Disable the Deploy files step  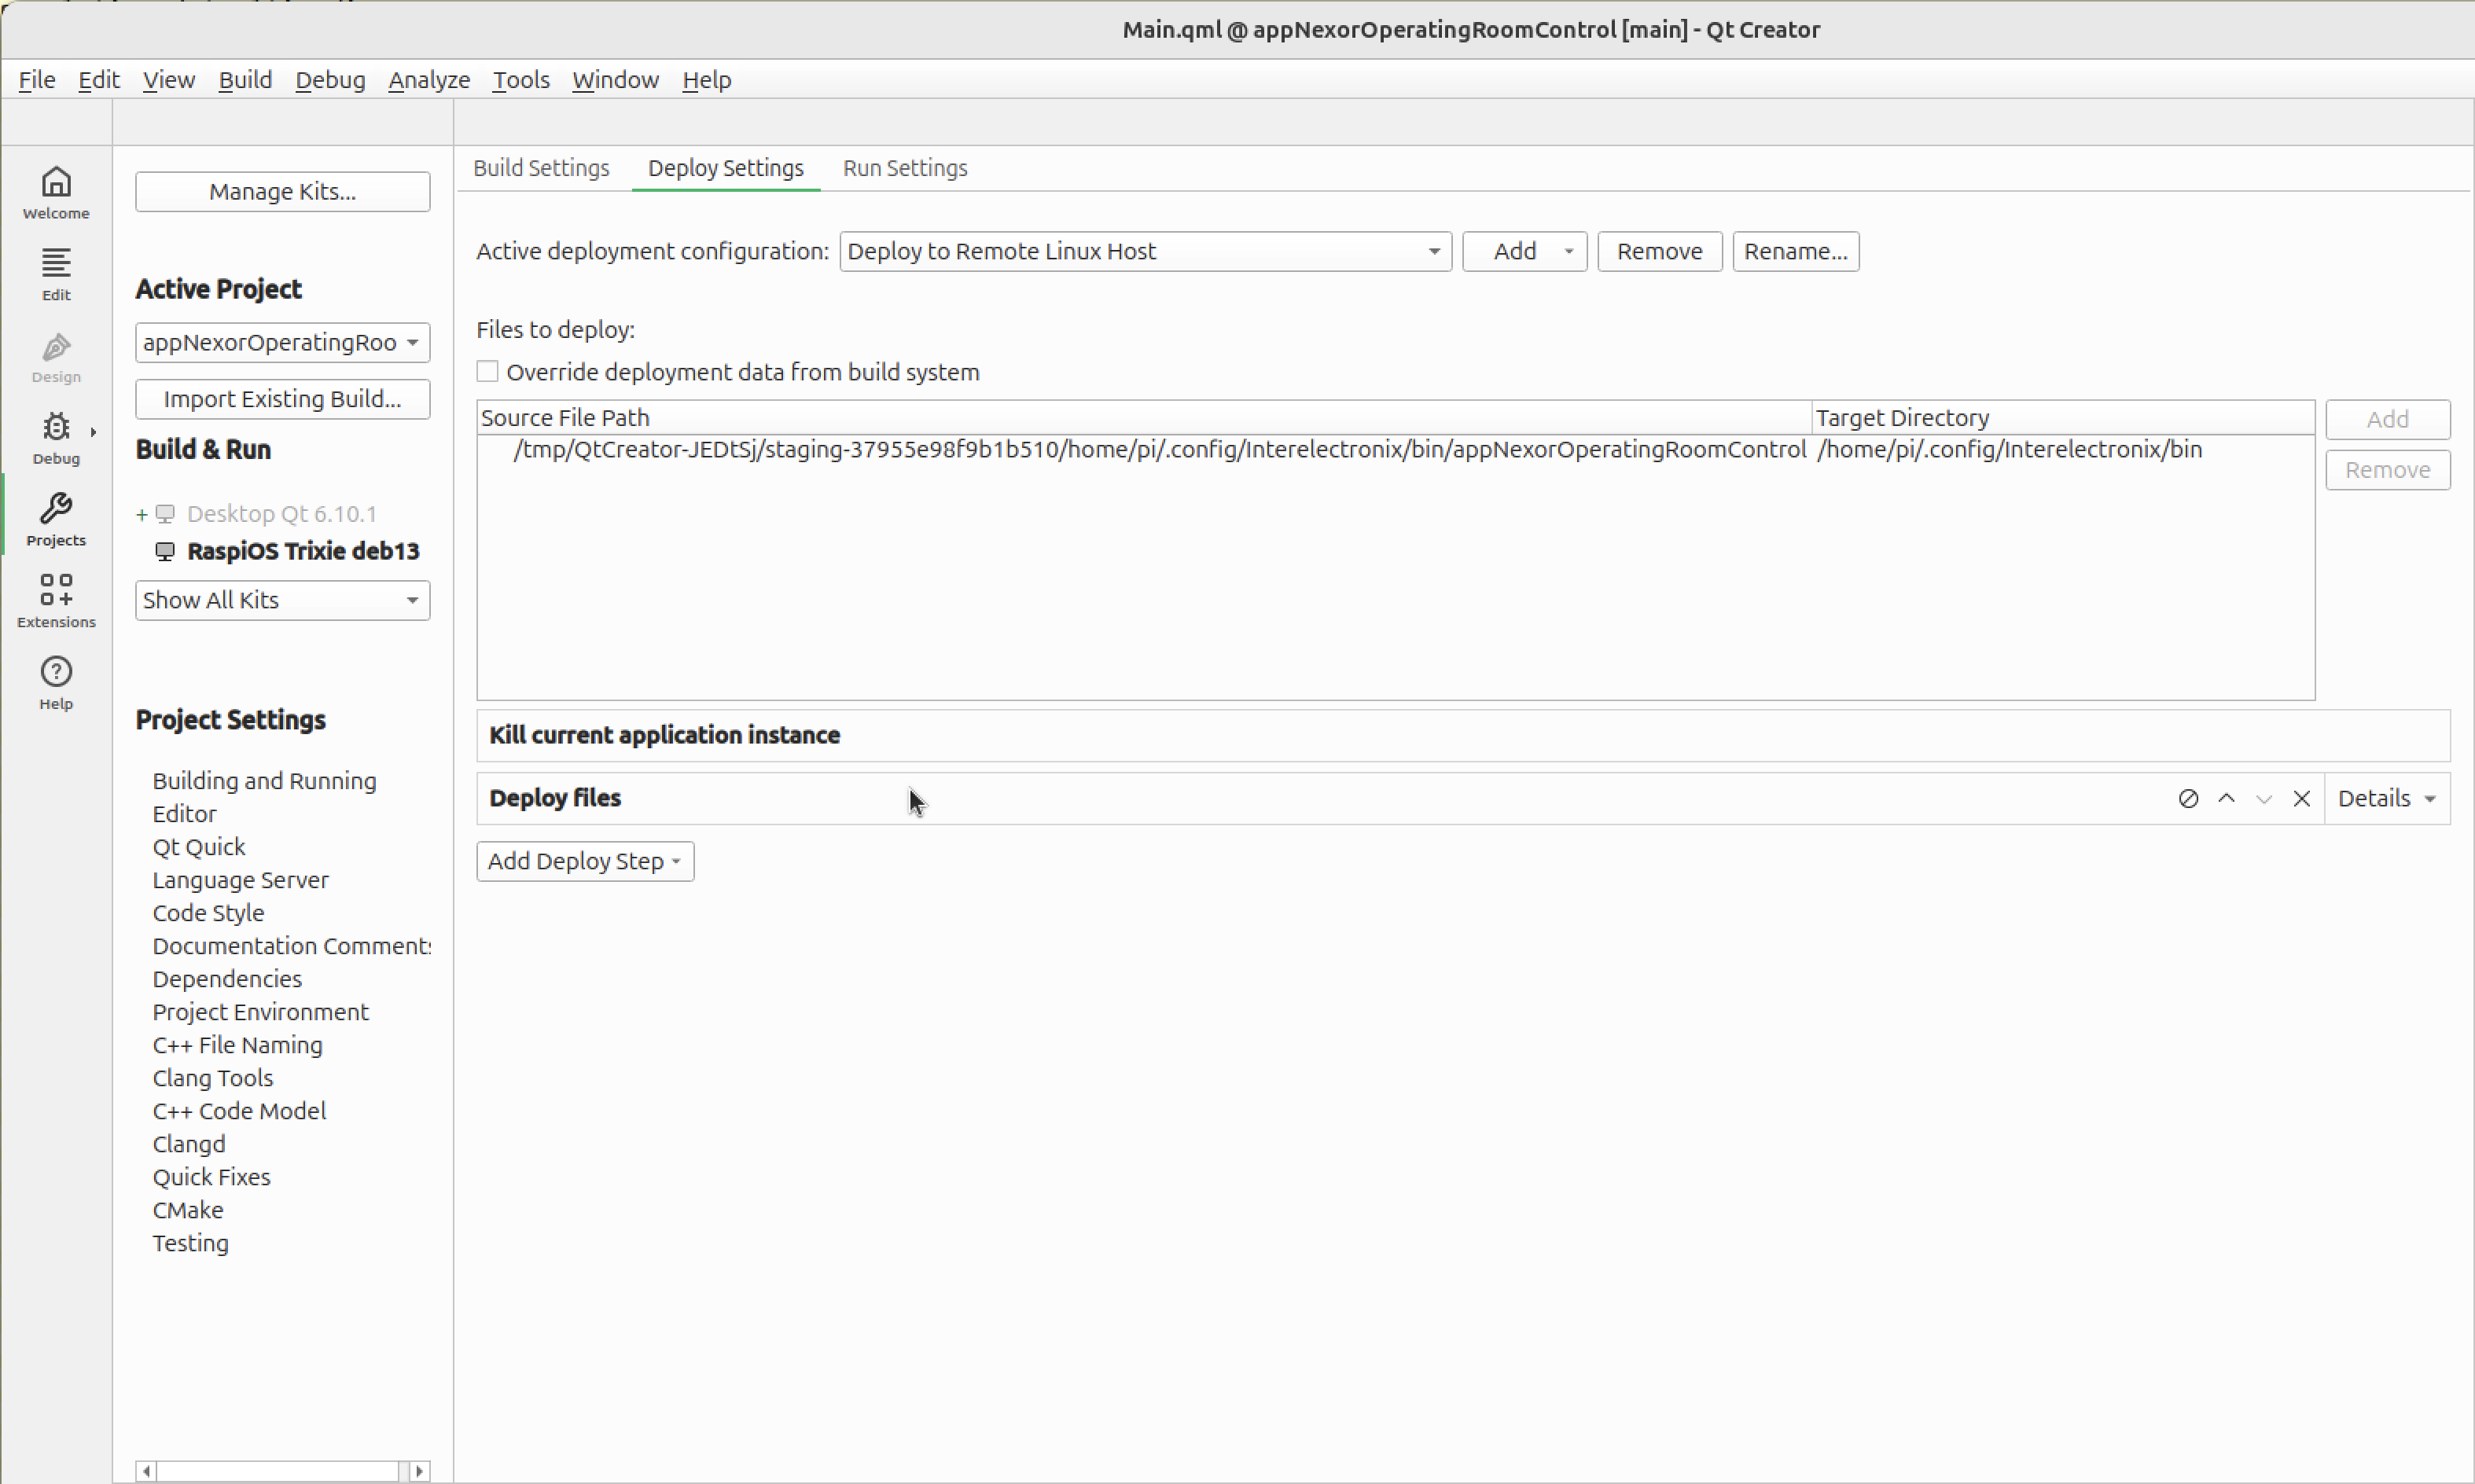point(2189,798)
